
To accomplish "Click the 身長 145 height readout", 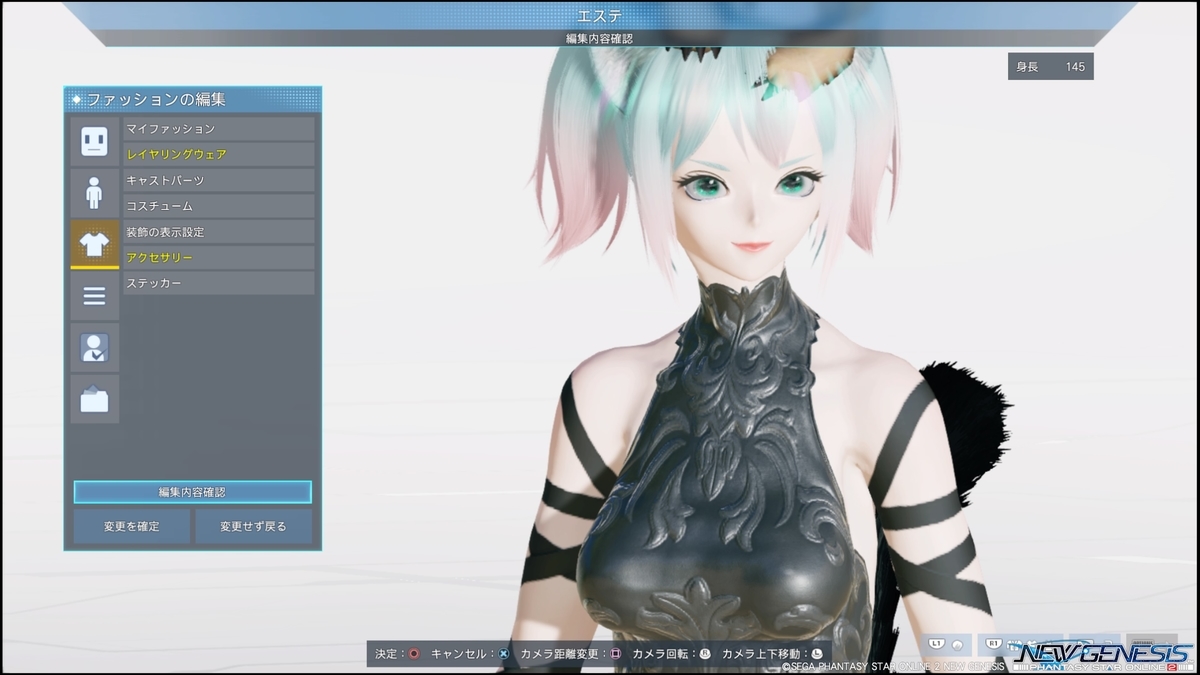I will point(1051,66).
